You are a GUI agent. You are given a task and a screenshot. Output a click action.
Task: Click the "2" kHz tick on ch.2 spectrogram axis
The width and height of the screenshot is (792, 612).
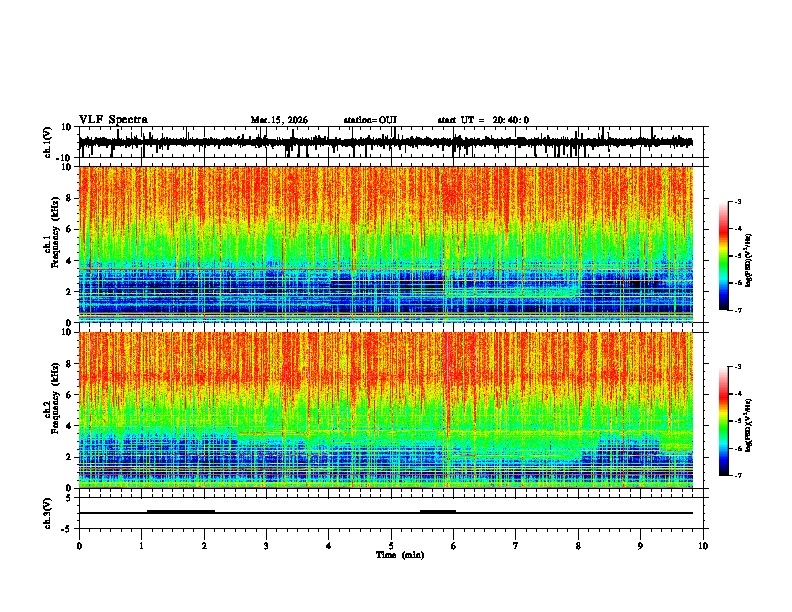point(70,457)
